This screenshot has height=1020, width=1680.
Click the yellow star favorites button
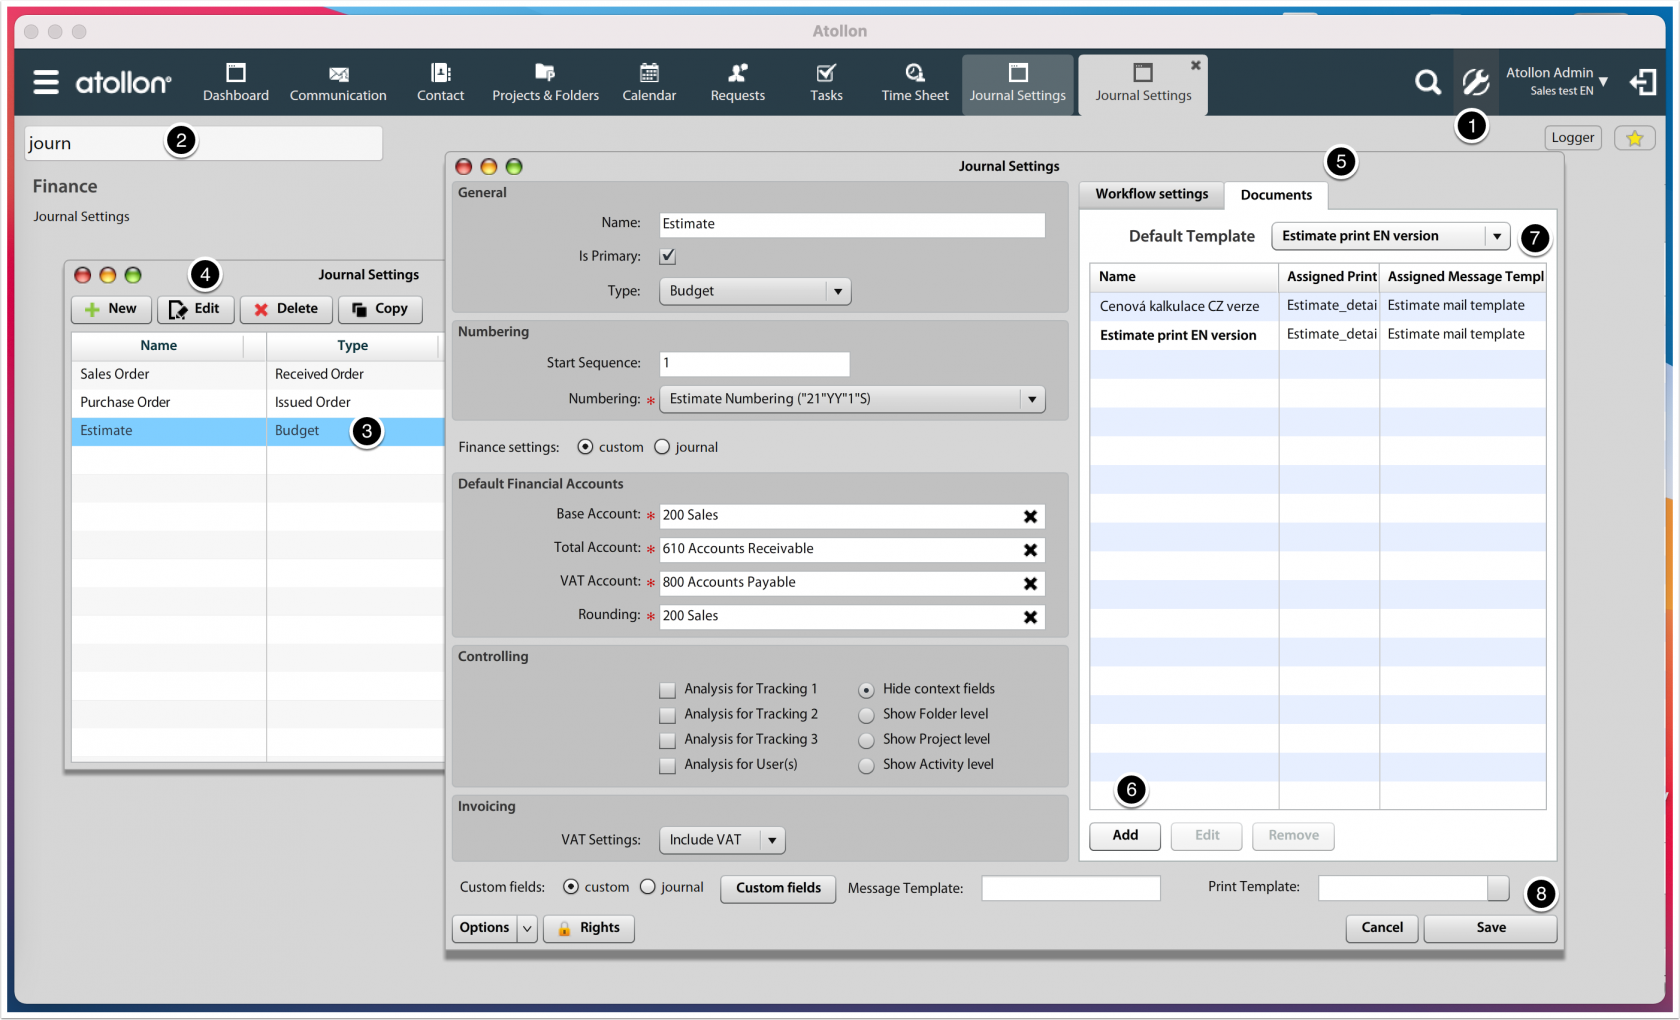(1635, 138)
